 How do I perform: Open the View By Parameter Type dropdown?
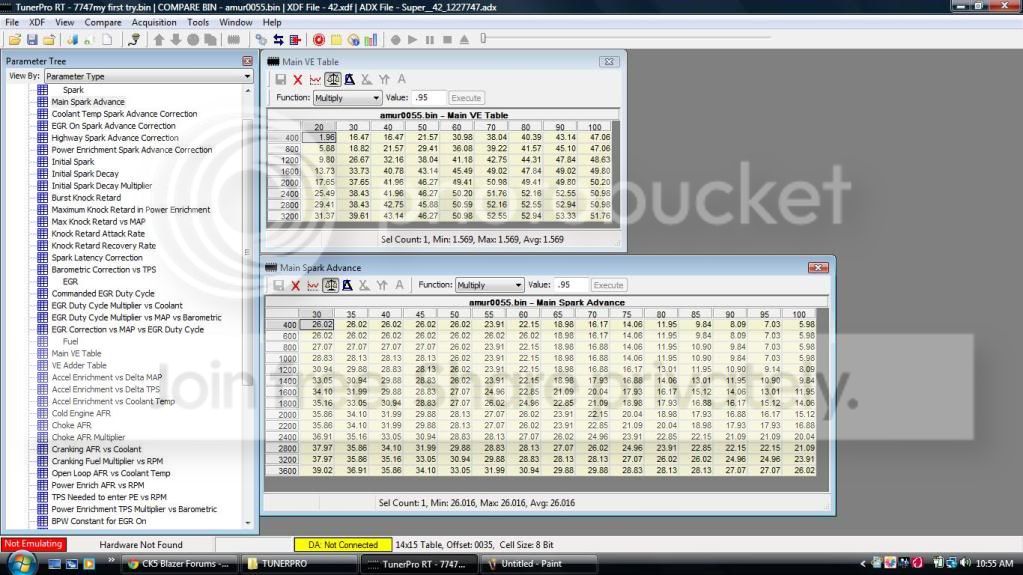149,76
